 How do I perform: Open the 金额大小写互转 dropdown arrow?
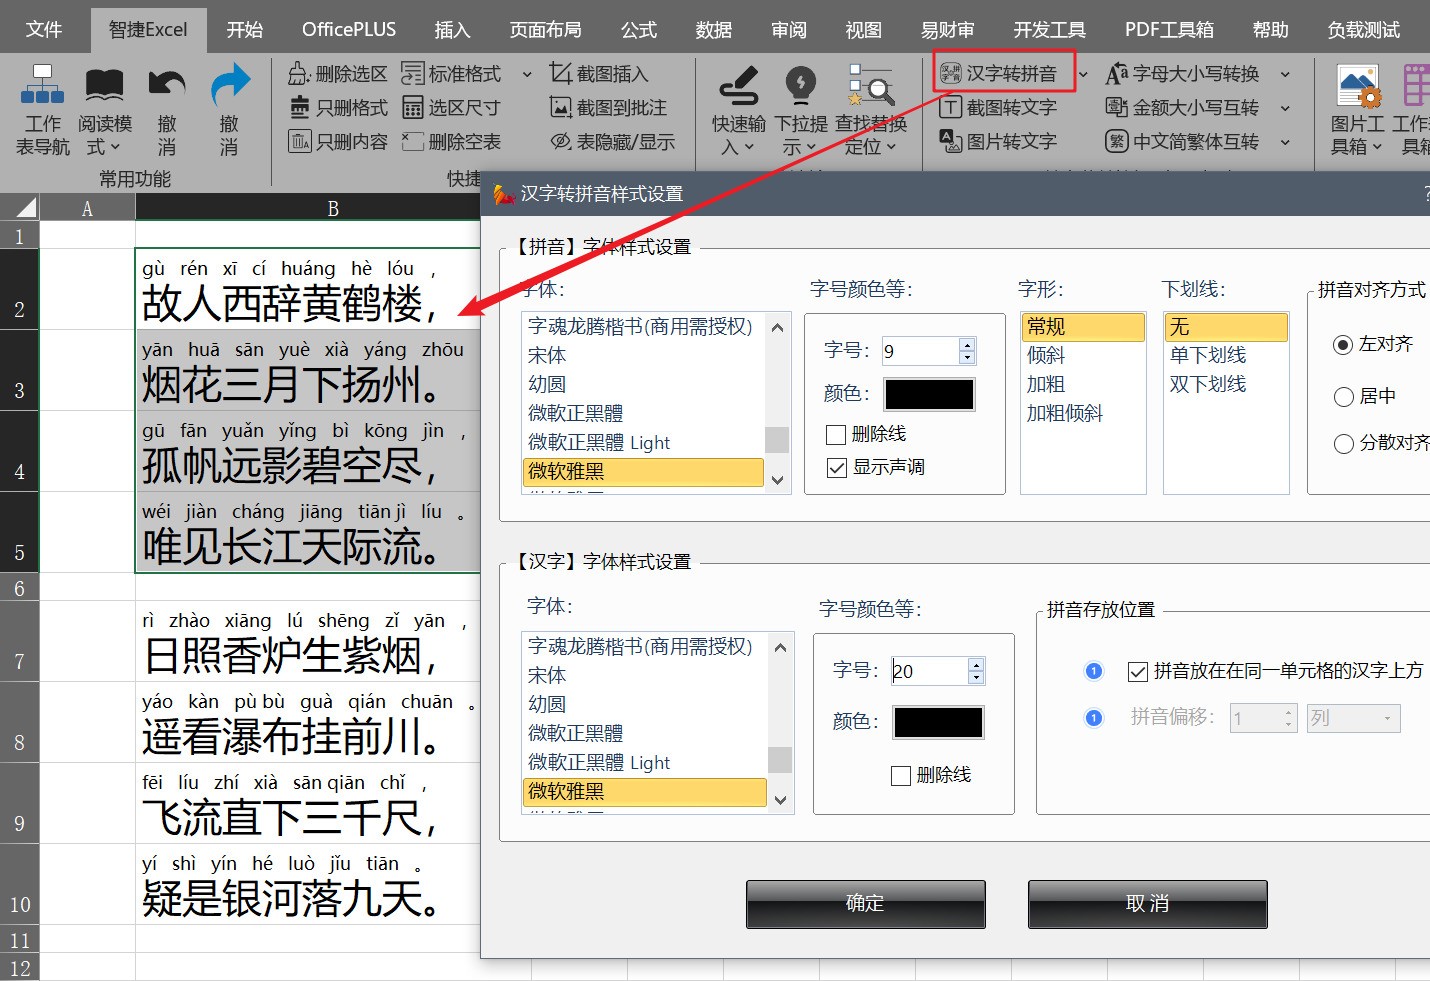pyautogui.click(x=1285, y=108)
